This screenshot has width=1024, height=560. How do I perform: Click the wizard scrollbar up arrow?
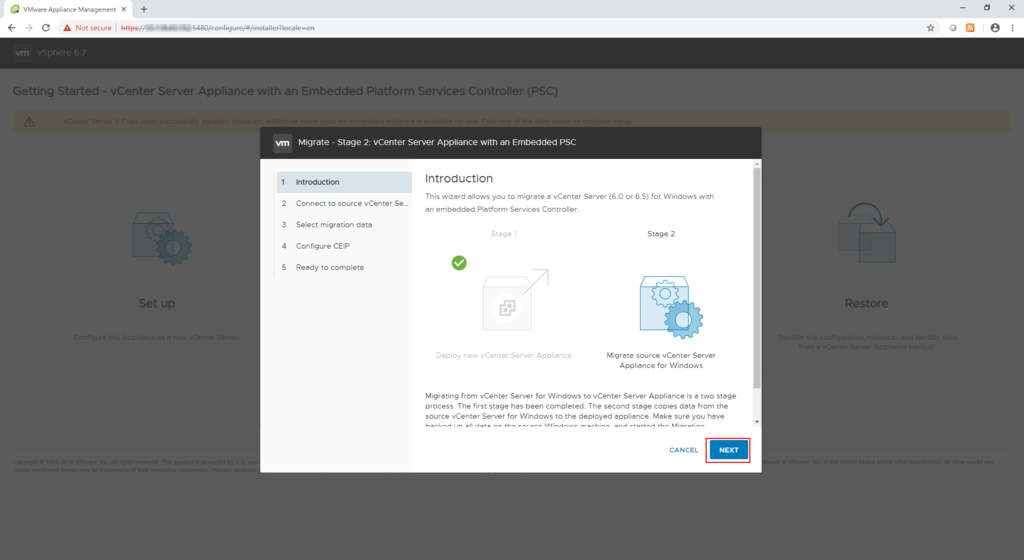point(757,164)
